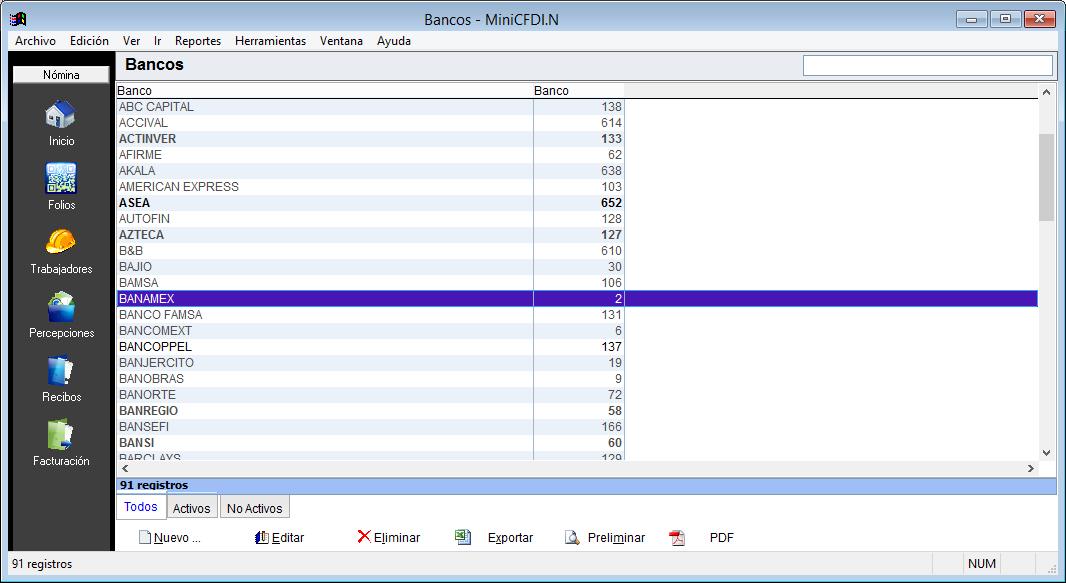Open the Facturación sidebar icon

pos(61,435)
